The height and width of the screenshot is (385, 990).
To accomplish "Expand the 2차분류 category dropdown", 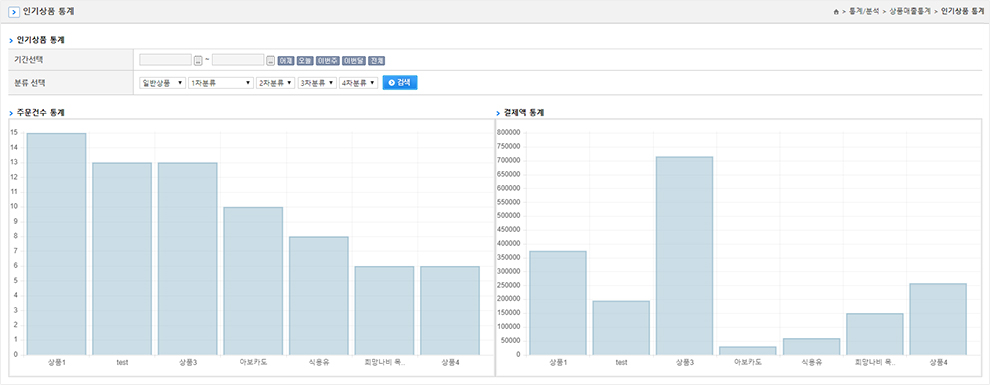I will (276, 83).
